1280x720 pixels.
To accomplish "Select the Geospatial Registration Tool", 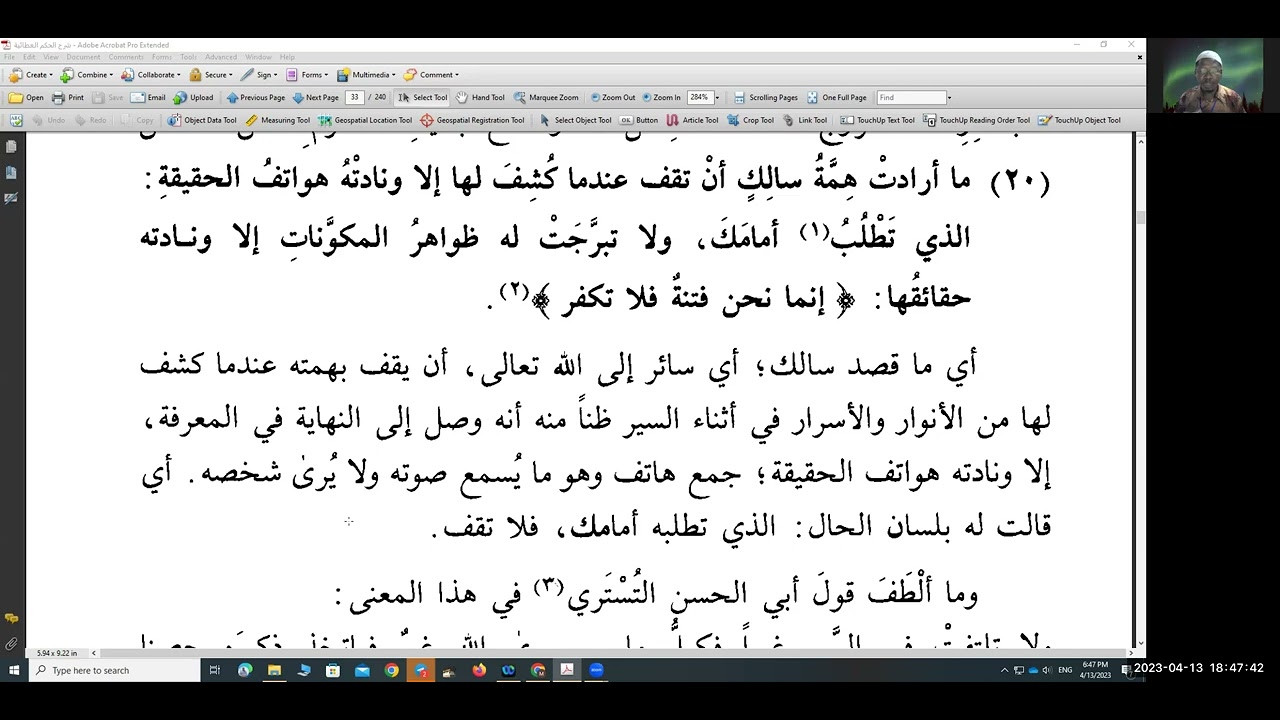I will click(472, 120).
